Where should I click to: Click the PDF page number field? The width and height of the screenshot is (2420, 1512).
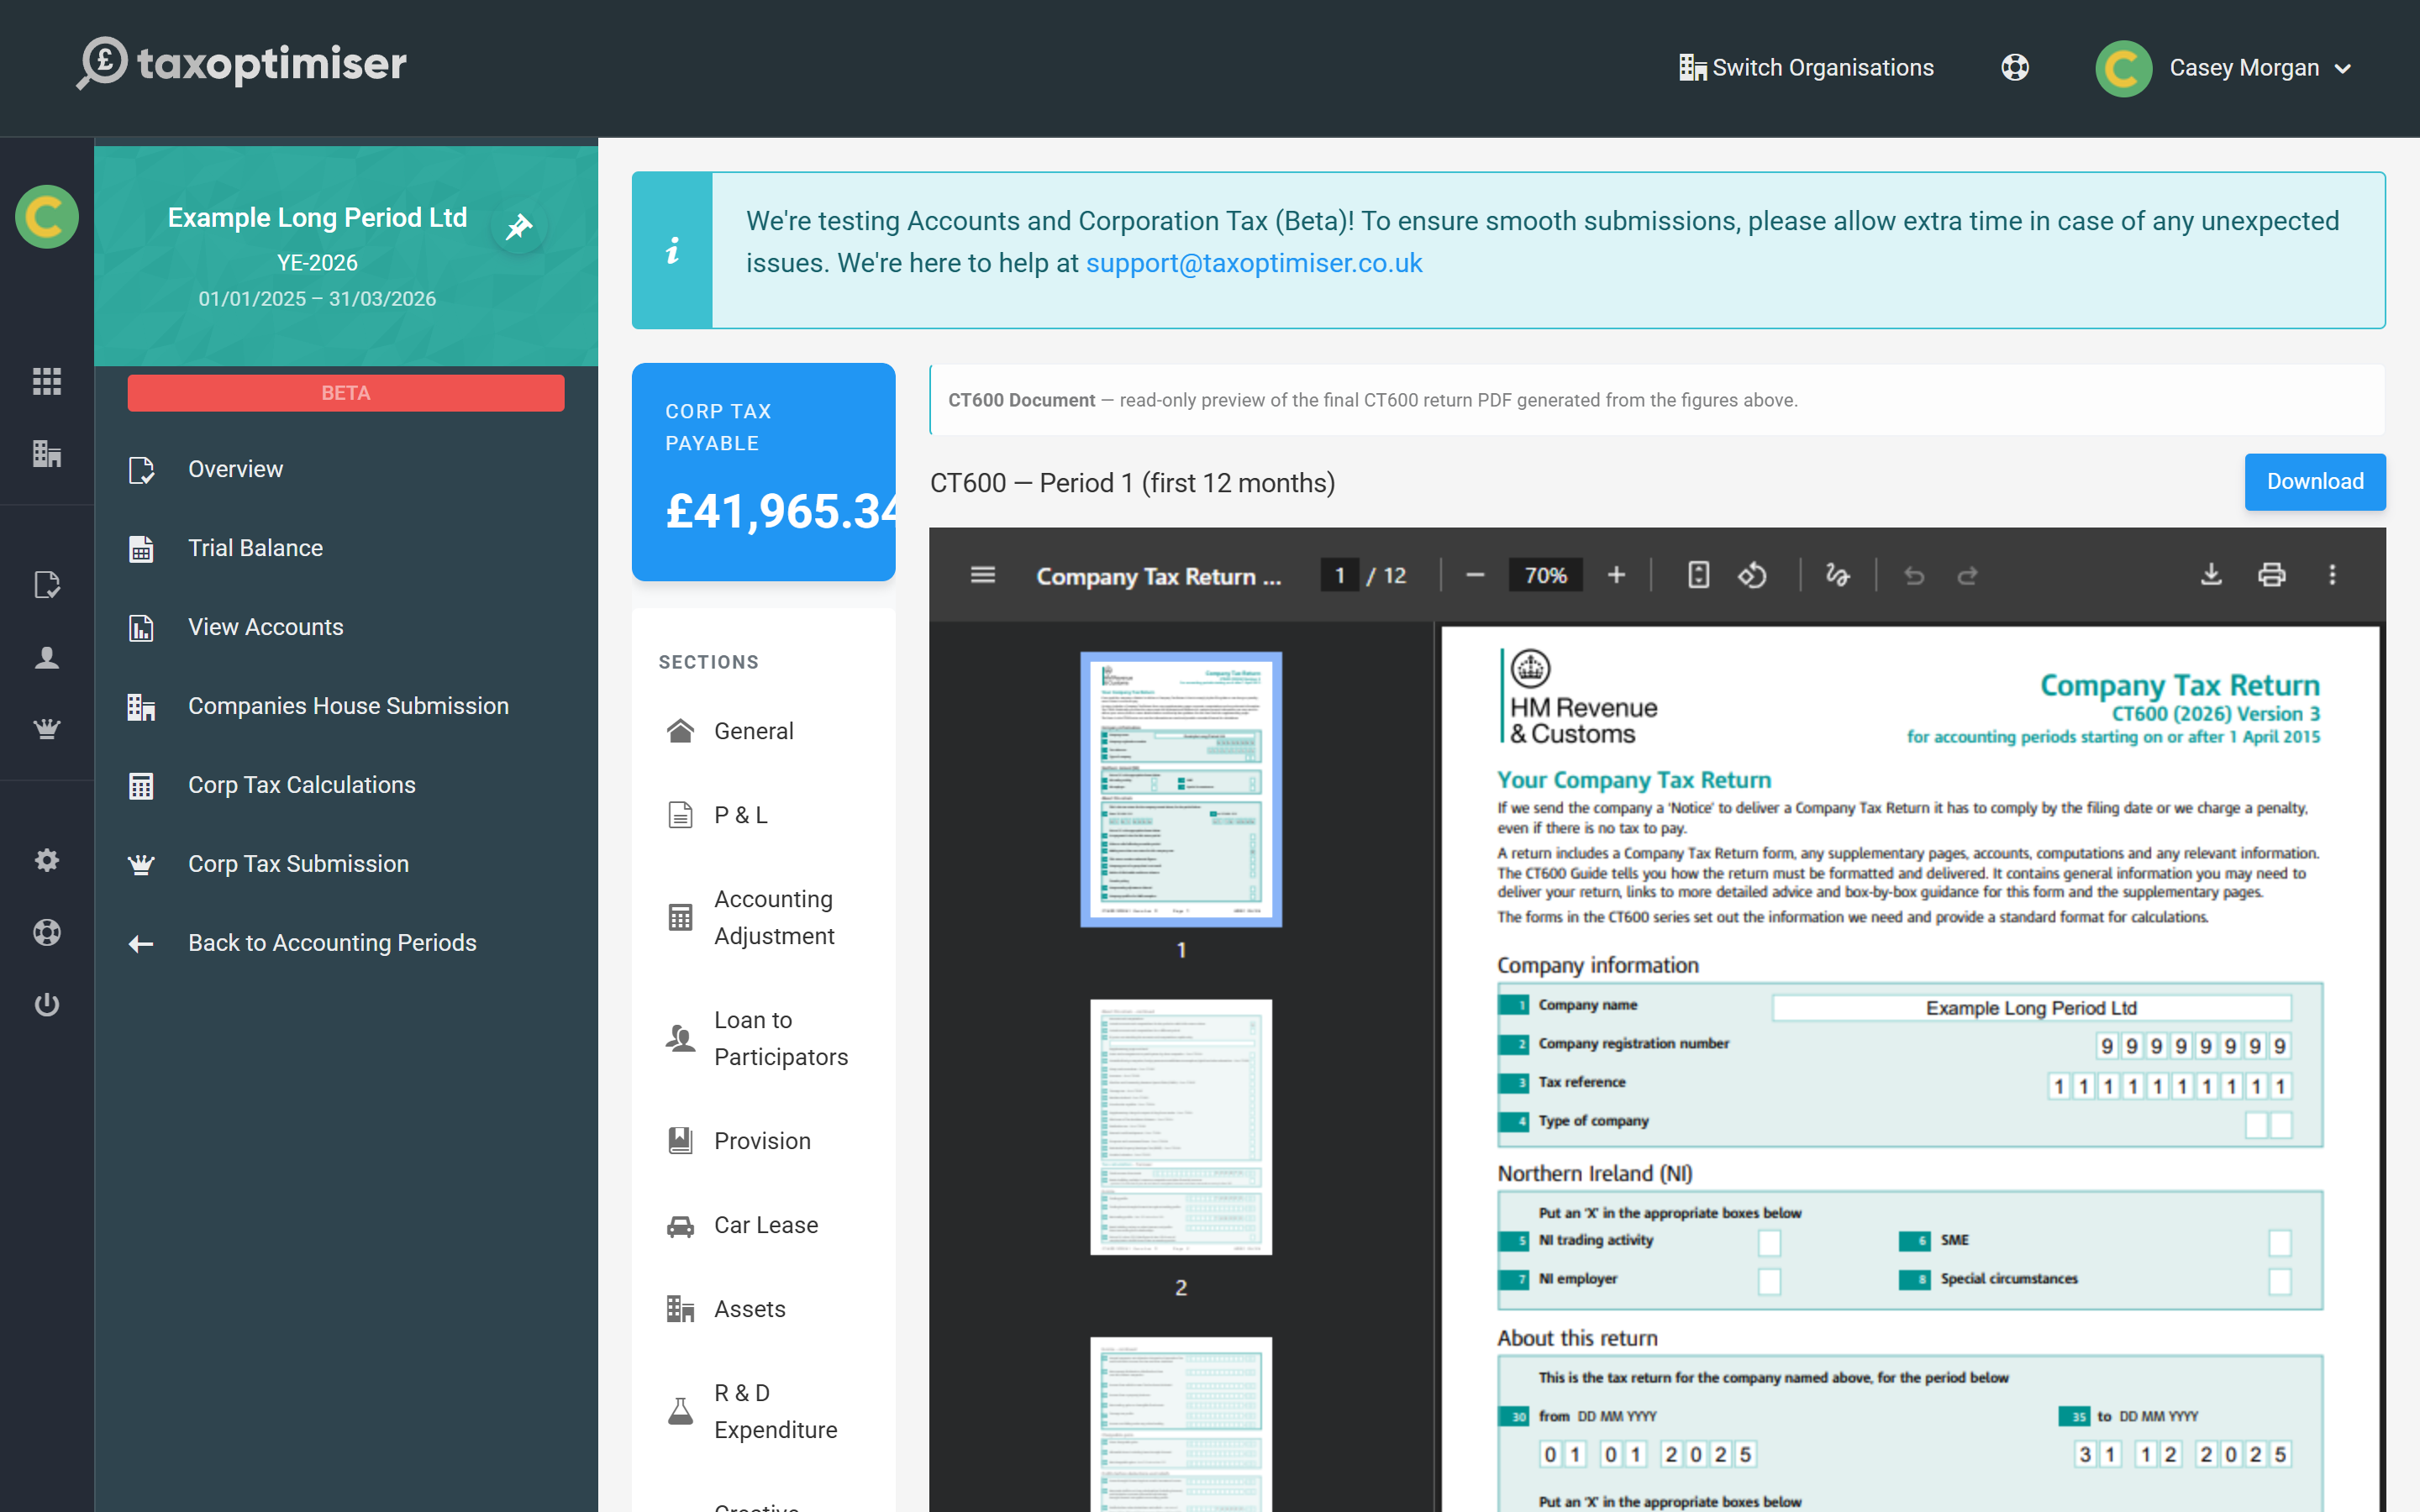(1339, 575)
